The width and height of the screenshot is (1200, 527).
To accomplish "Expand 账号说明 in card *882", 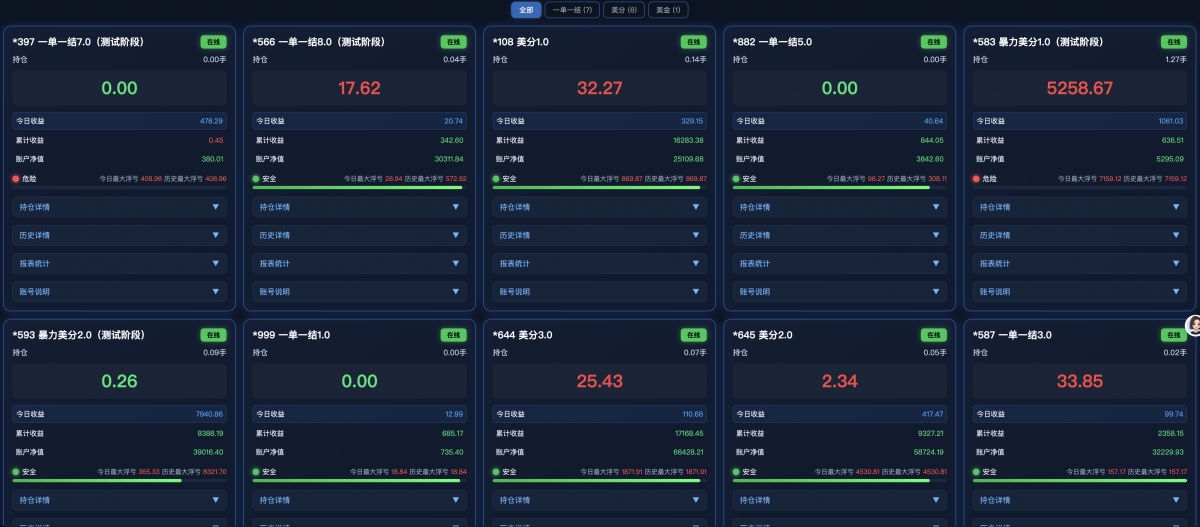I will (839, 291).
